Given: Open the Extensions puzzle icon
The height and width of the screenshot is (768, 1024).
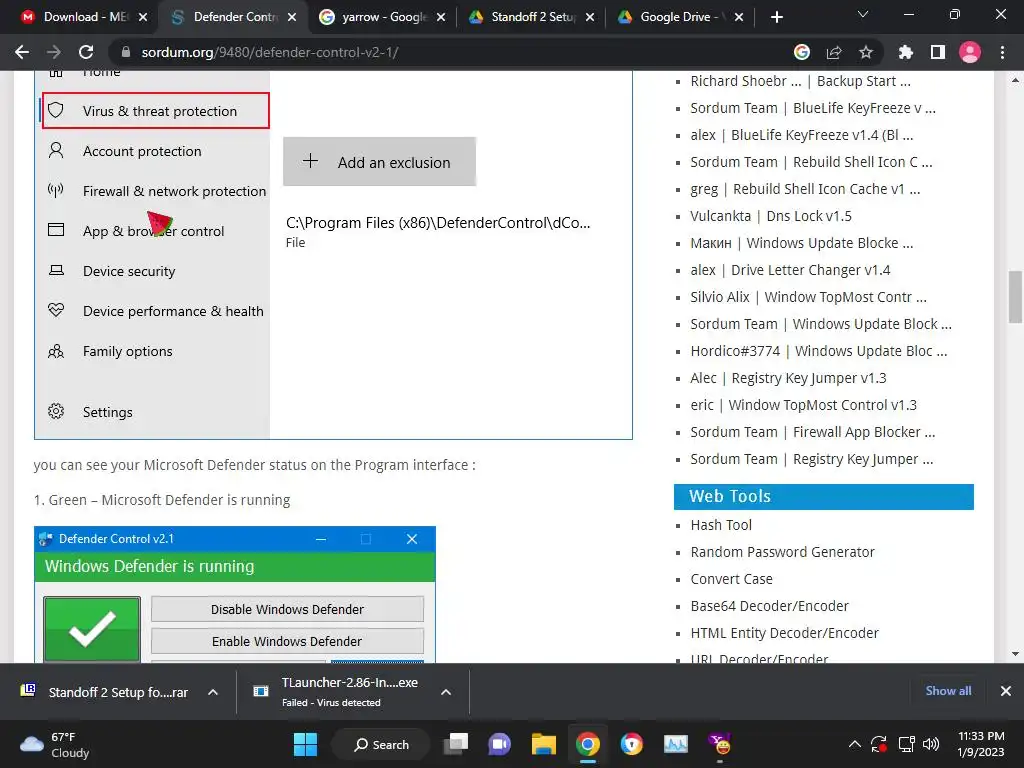Looking at the screenshot, I should coord(906,52).
